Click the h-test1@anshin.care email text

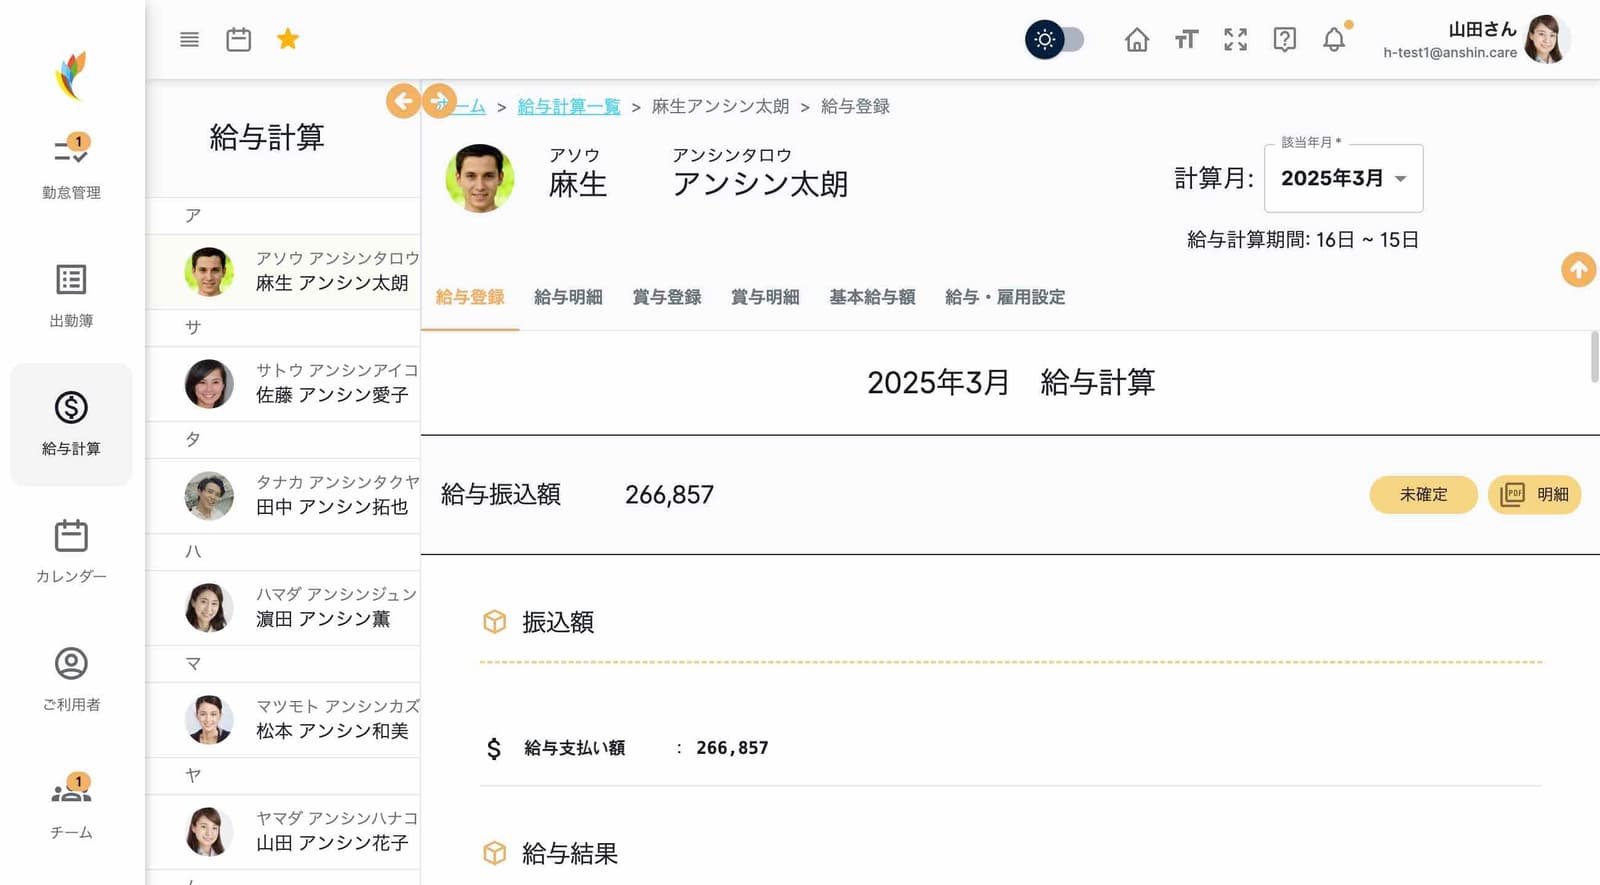(x=1450, y=53)
